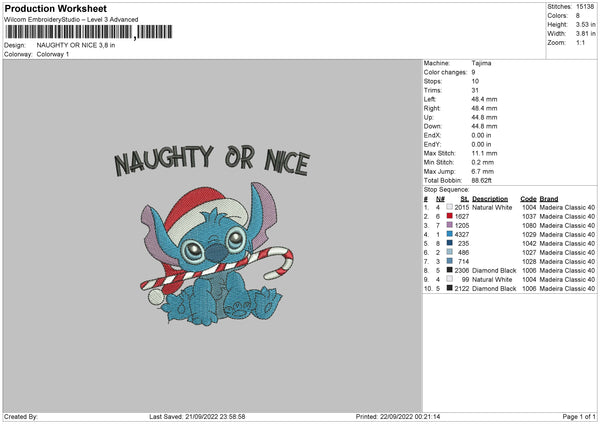600x424 pixels.
Task: Click the steel blue swatch with 714 stitches
Action: pos(449,261)
